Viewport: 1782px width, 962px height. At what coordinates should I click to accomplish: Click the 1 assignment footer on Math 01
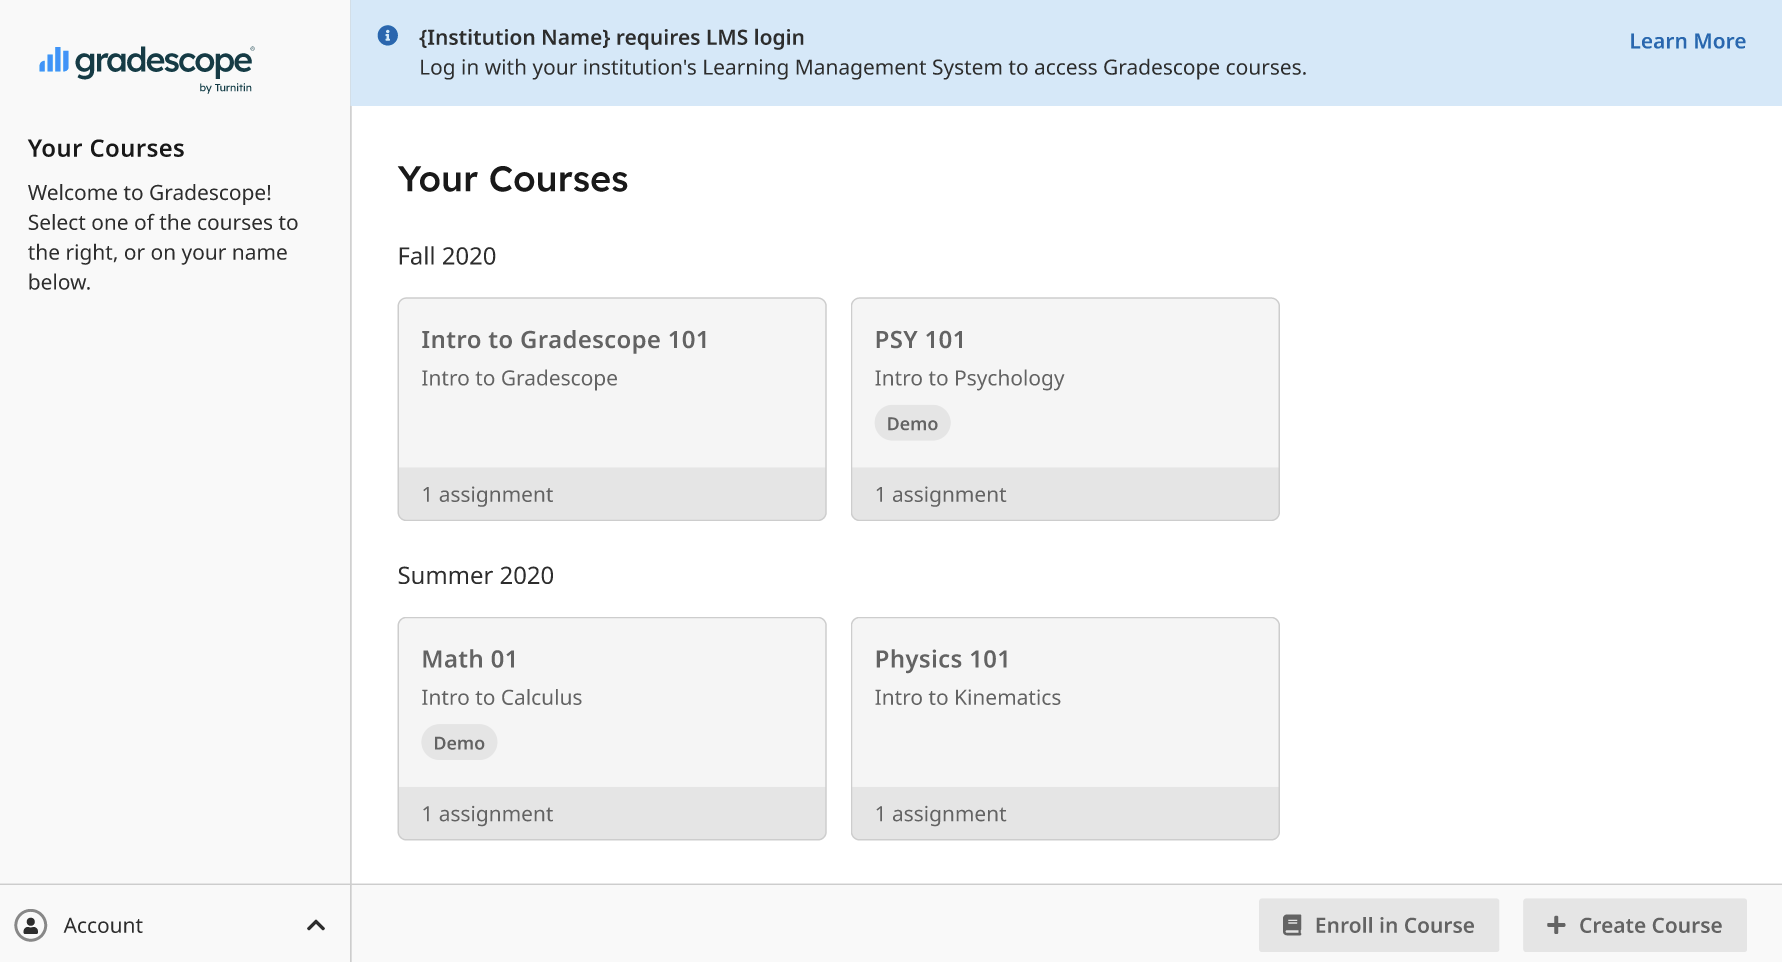[487, 813]
